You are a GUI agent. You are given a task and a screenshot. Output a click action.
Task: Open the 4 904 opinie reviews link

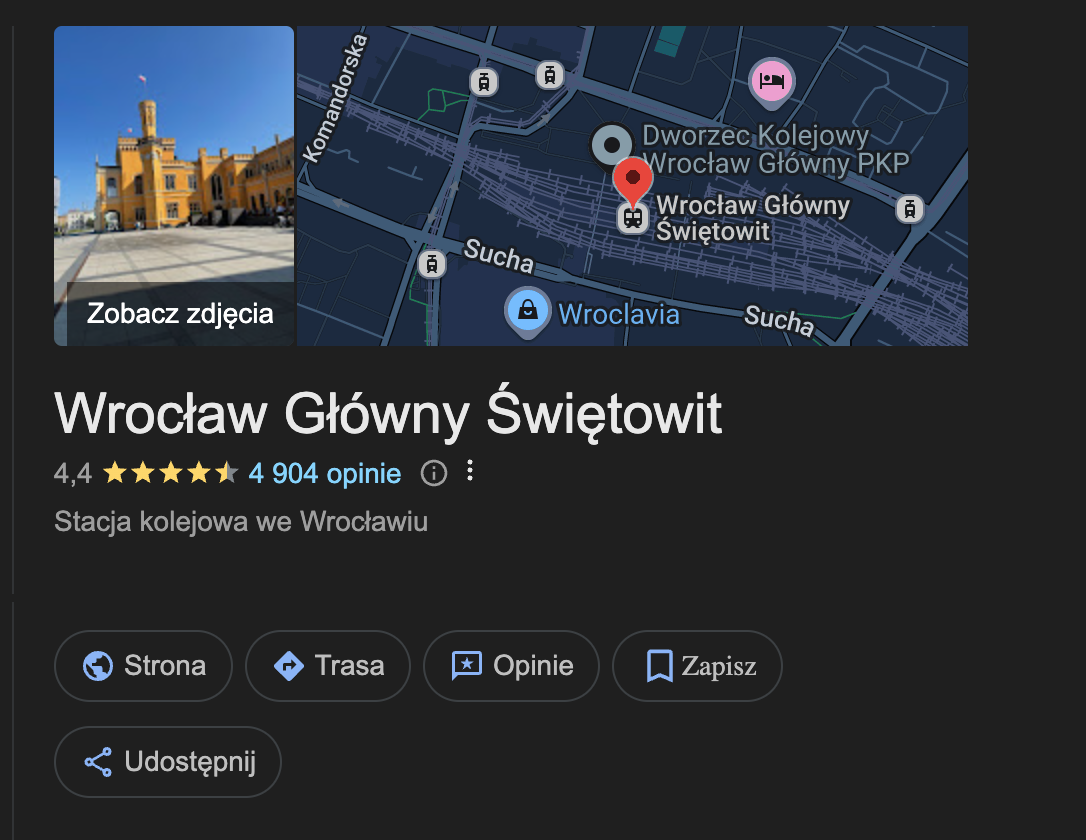[325, 473]
